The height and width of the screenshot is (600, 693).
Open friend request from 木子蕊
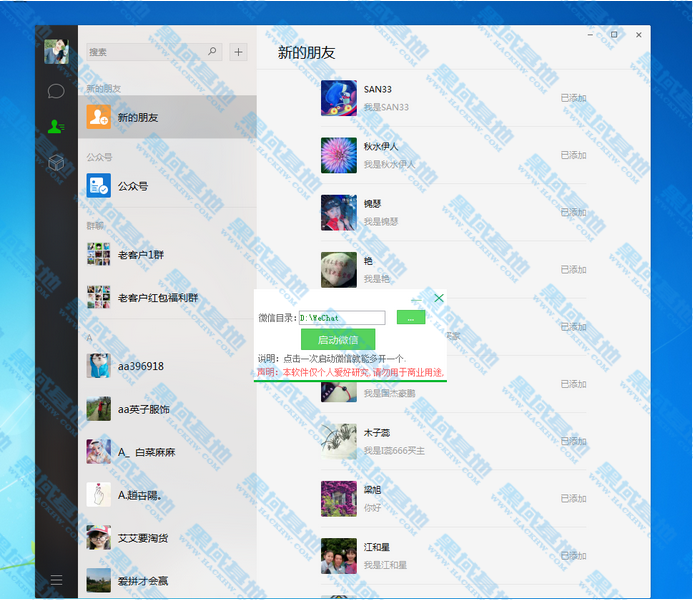tap(453, 441)
